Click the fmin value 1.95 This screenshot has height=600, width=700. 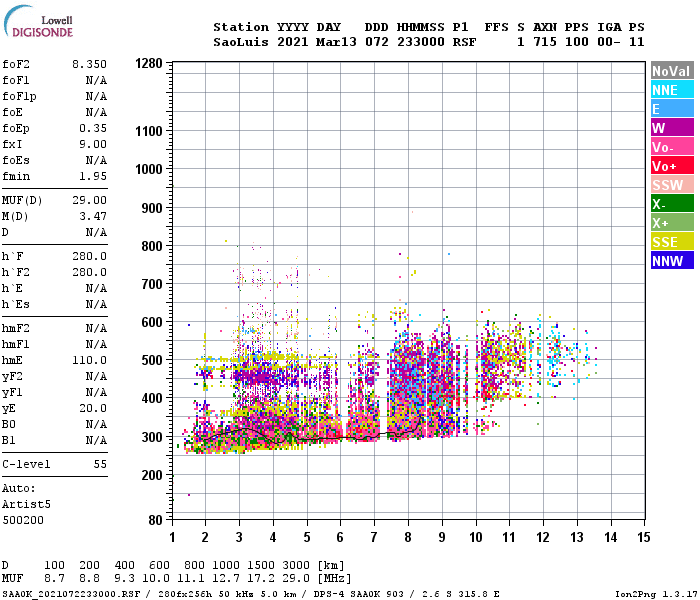(x=93, y=176)
